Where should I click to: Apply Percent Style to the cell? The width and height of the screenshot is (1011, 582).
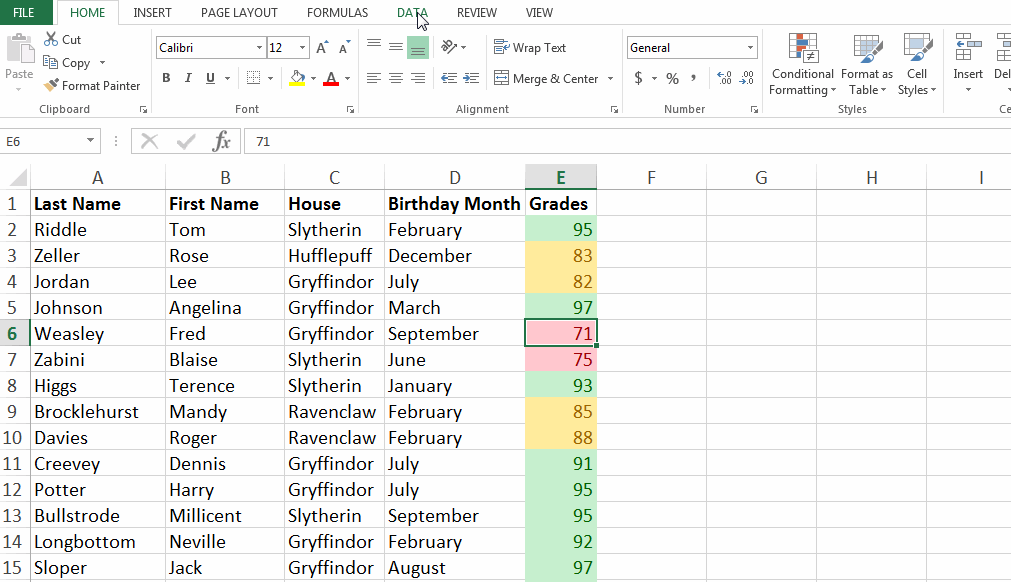tap(672, 78)
